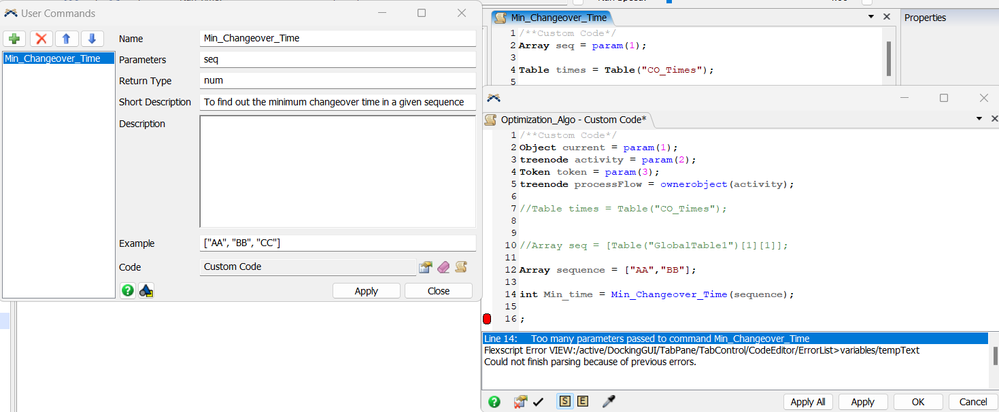Open tab dropdown arrow of Min_Changeover_Time editor

(871, 17)
